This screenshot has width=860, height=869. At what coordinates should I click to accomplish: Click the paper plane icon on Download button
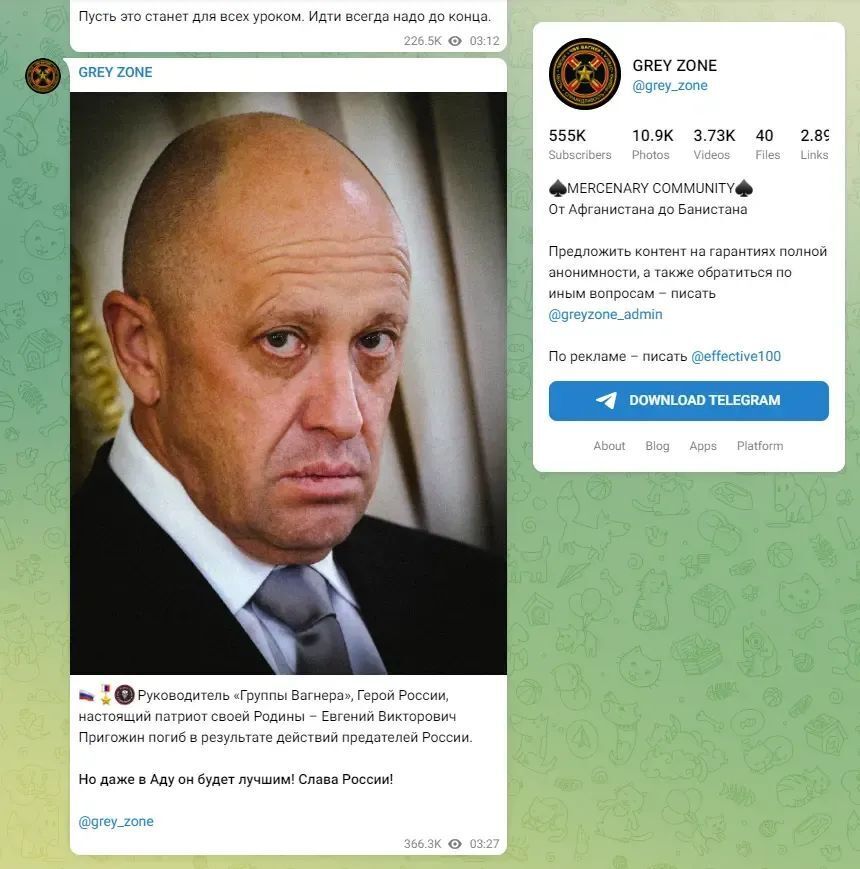(606, 400)
